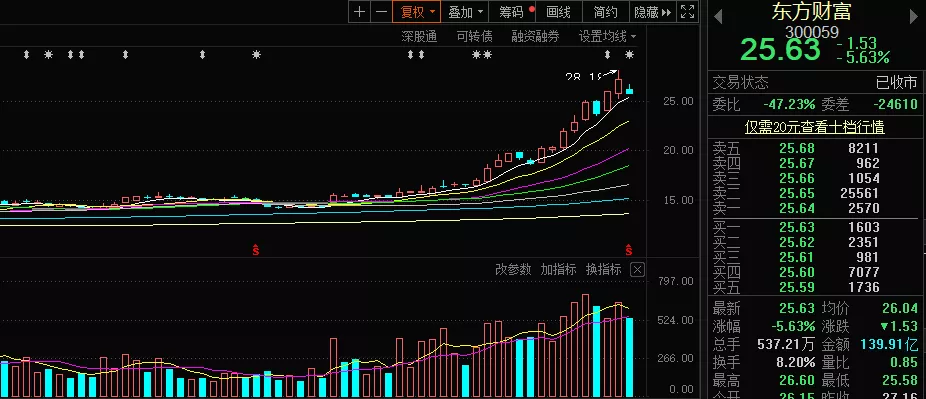Viewport: 926px width, 399px height.
Task: Click the leftmost double-arrow event marker
Action: pos(26,55)
